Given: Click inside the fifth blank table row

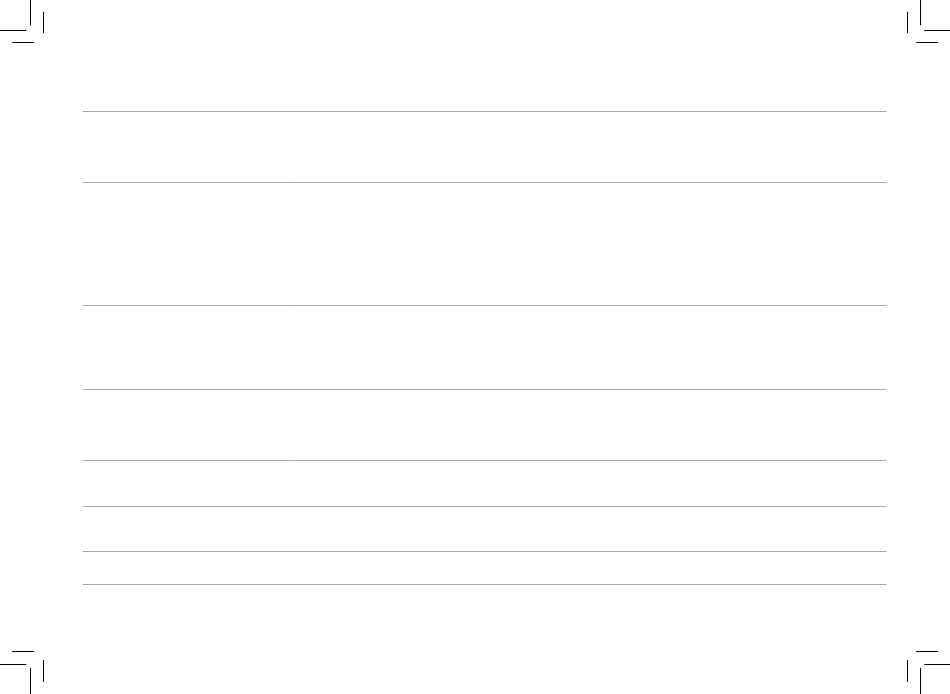Looking at the screenshot, I should click(x=484, y=484).
